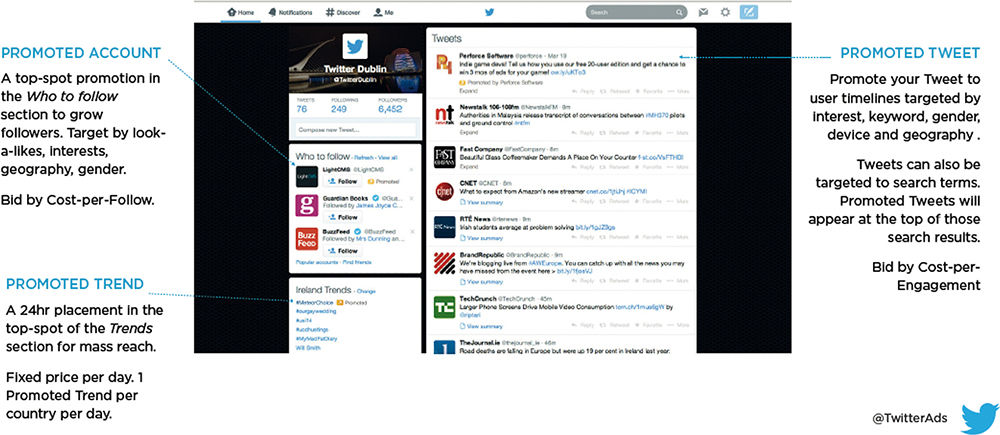The height and width of the screenshot is (435, 1000).
Task: View summary of the BrandRepublic tweet
Action: tap(481, 281)
